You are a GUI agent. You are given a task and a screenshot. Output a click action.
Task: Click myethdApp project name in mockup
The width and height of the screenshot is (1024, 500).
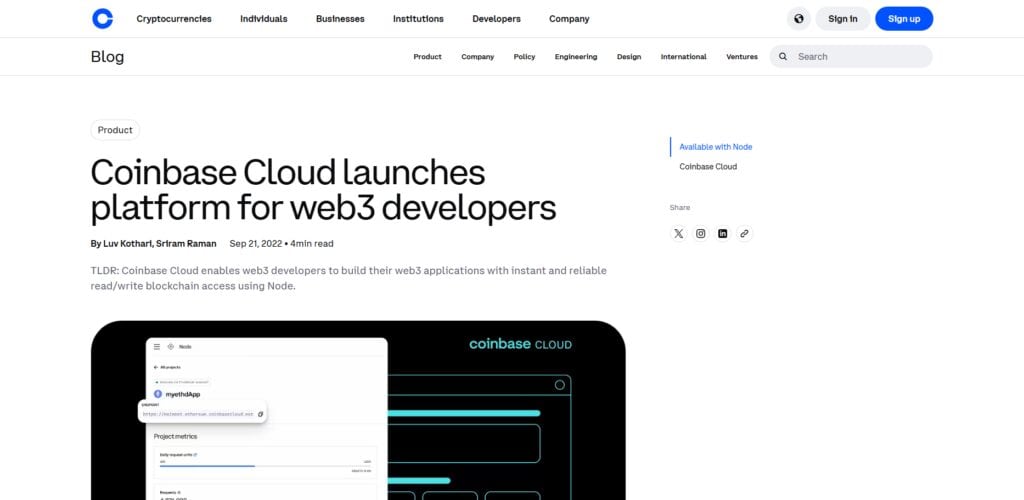click(x=183, y=394)
